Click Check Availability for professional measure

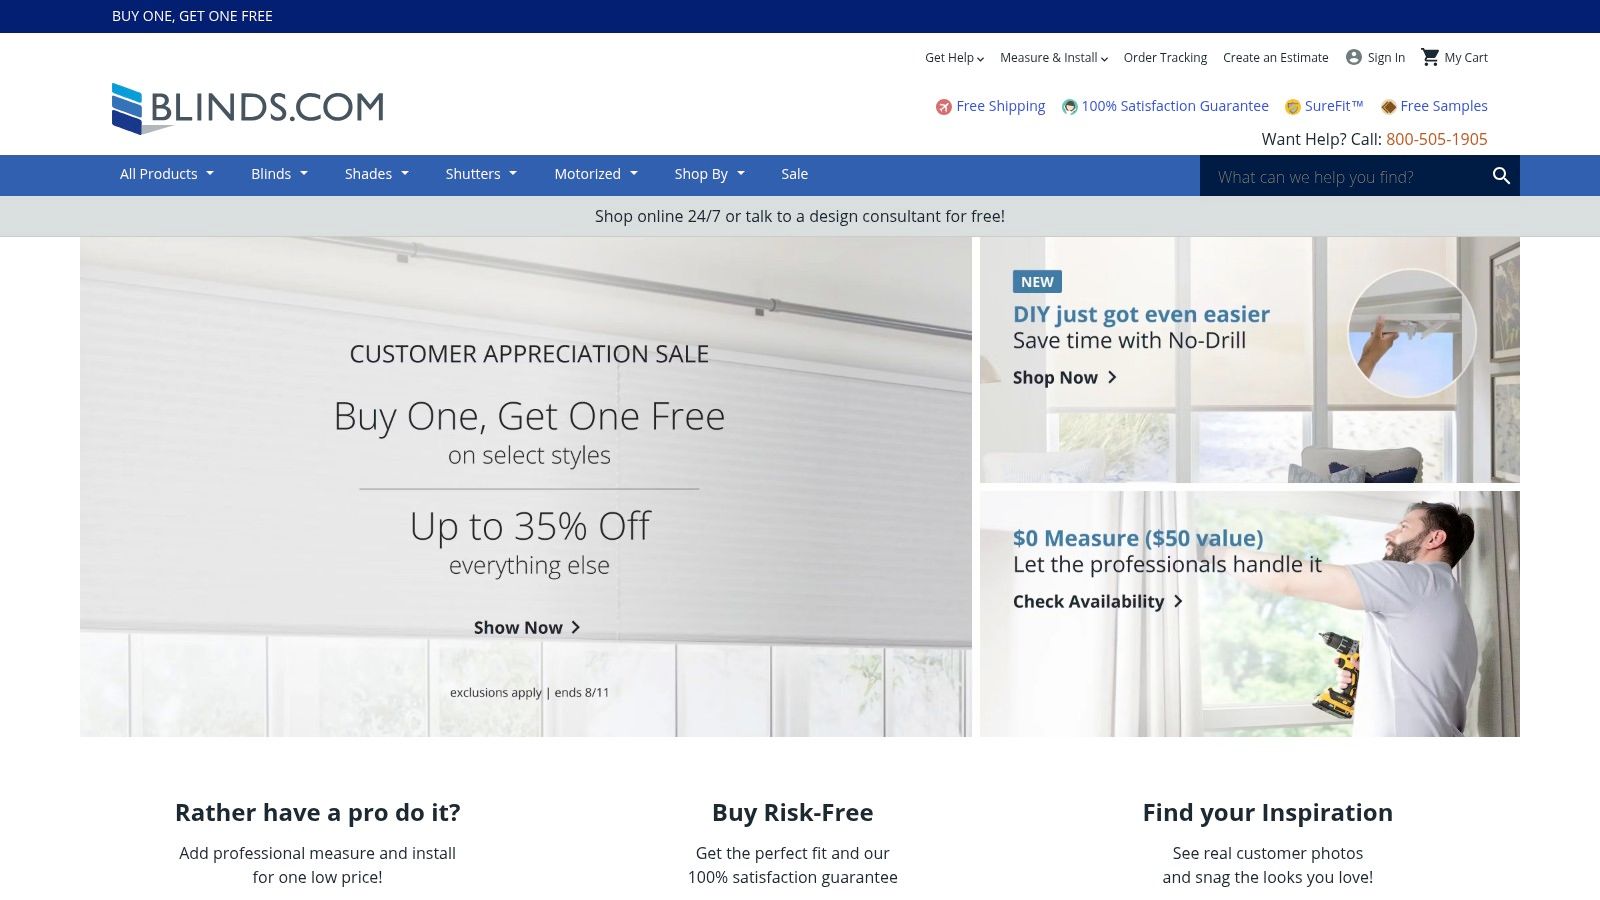1098,601
